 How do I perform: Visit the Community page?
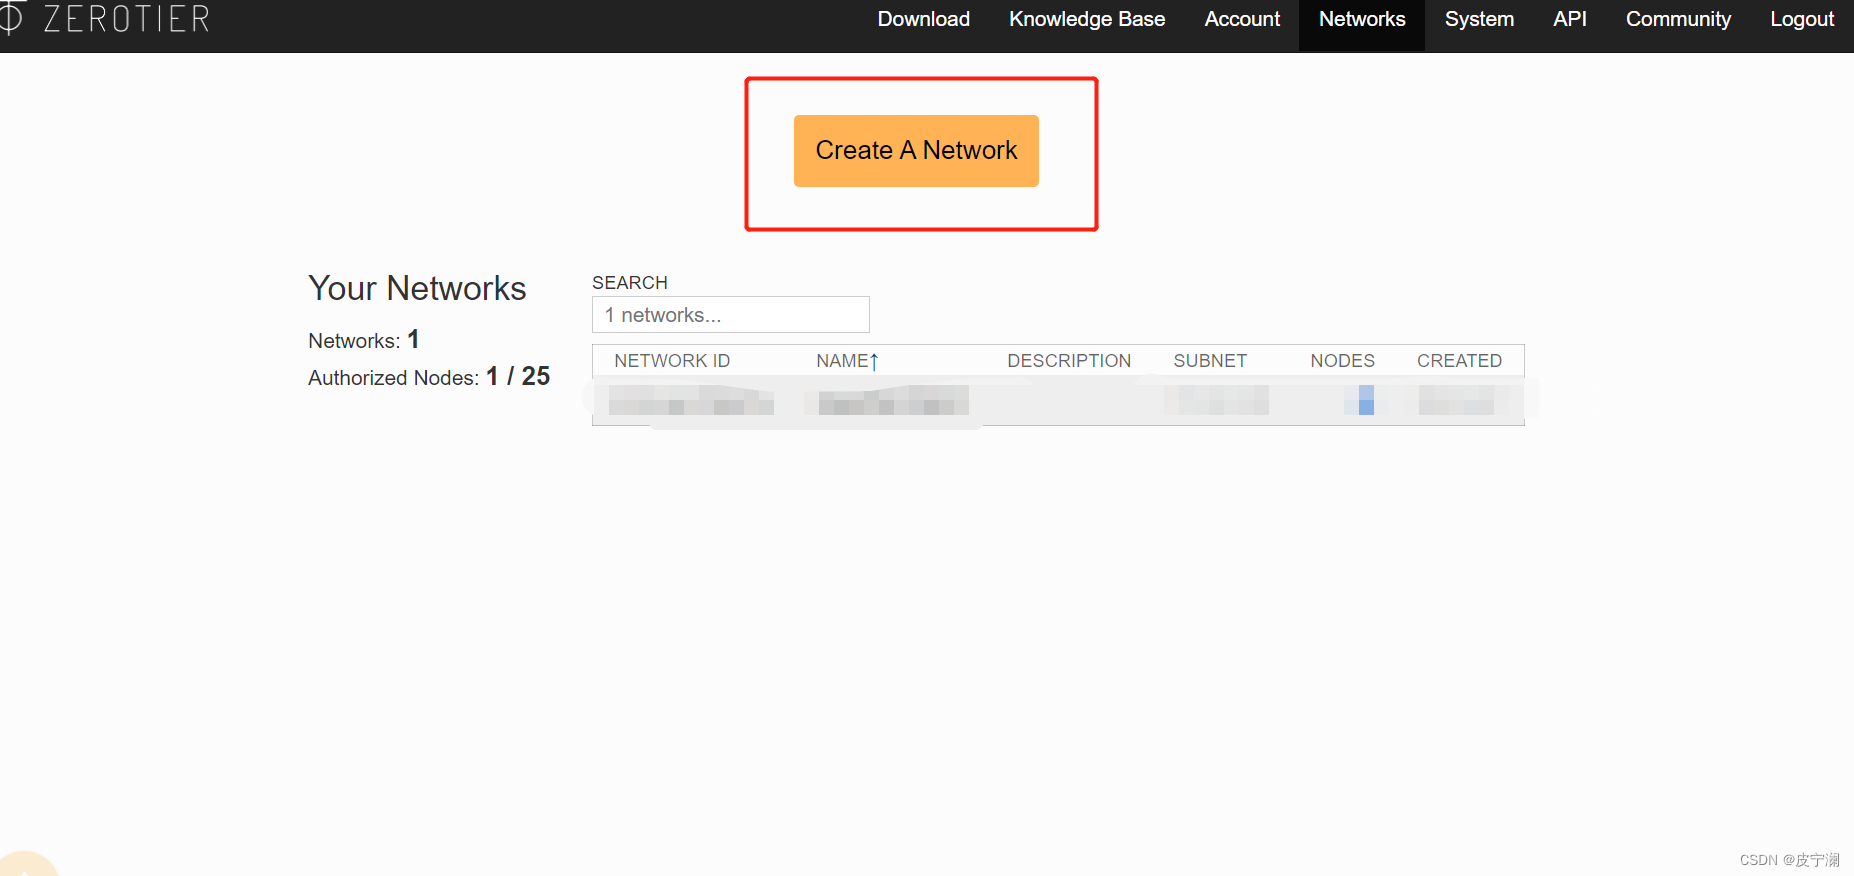click(1677, 19)
